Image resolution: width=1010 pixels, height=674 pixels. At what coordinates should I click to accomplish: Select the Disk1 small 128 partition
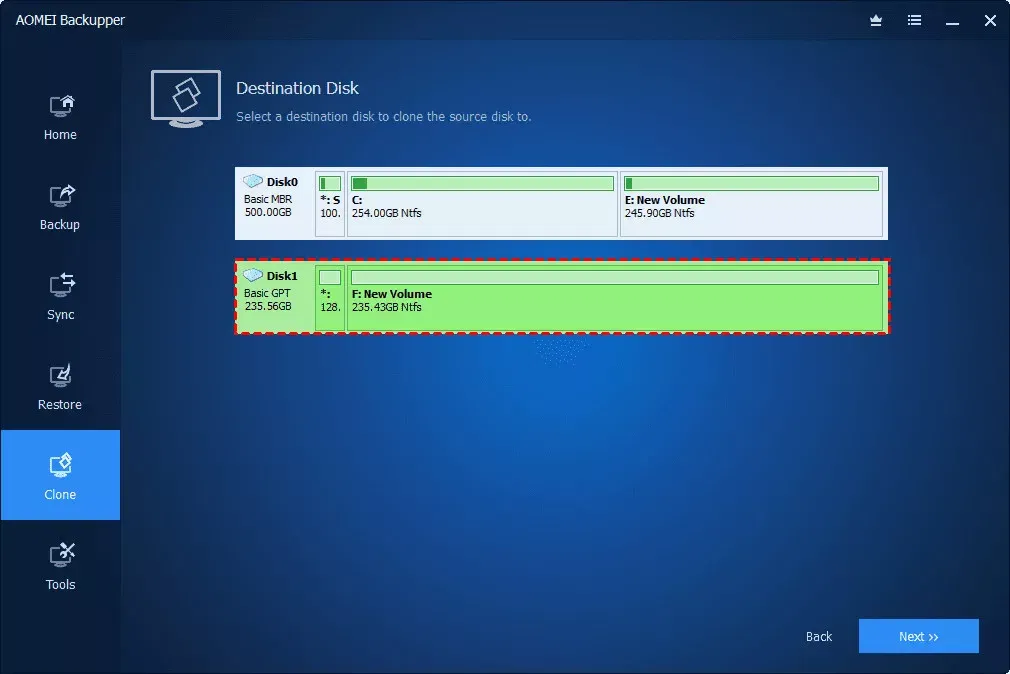tap(330, 298)
